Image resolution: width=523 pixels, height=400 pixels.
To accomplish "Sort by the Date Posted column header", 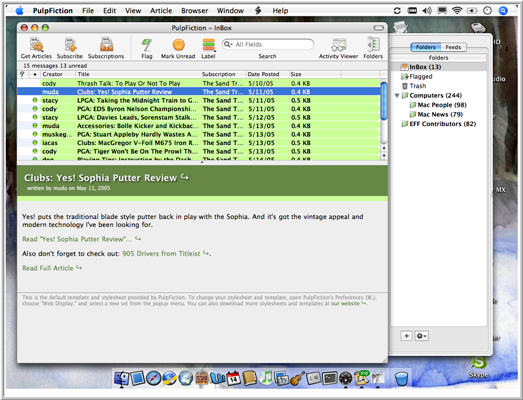I will point(267,74).
